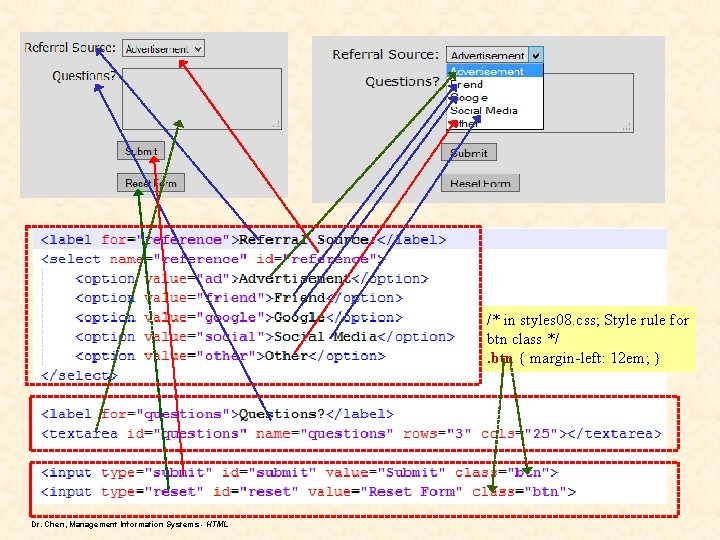This screenshot has width=720, height=540.
Task: Click Questions? label in left form
Action: [x=84, y=76]
